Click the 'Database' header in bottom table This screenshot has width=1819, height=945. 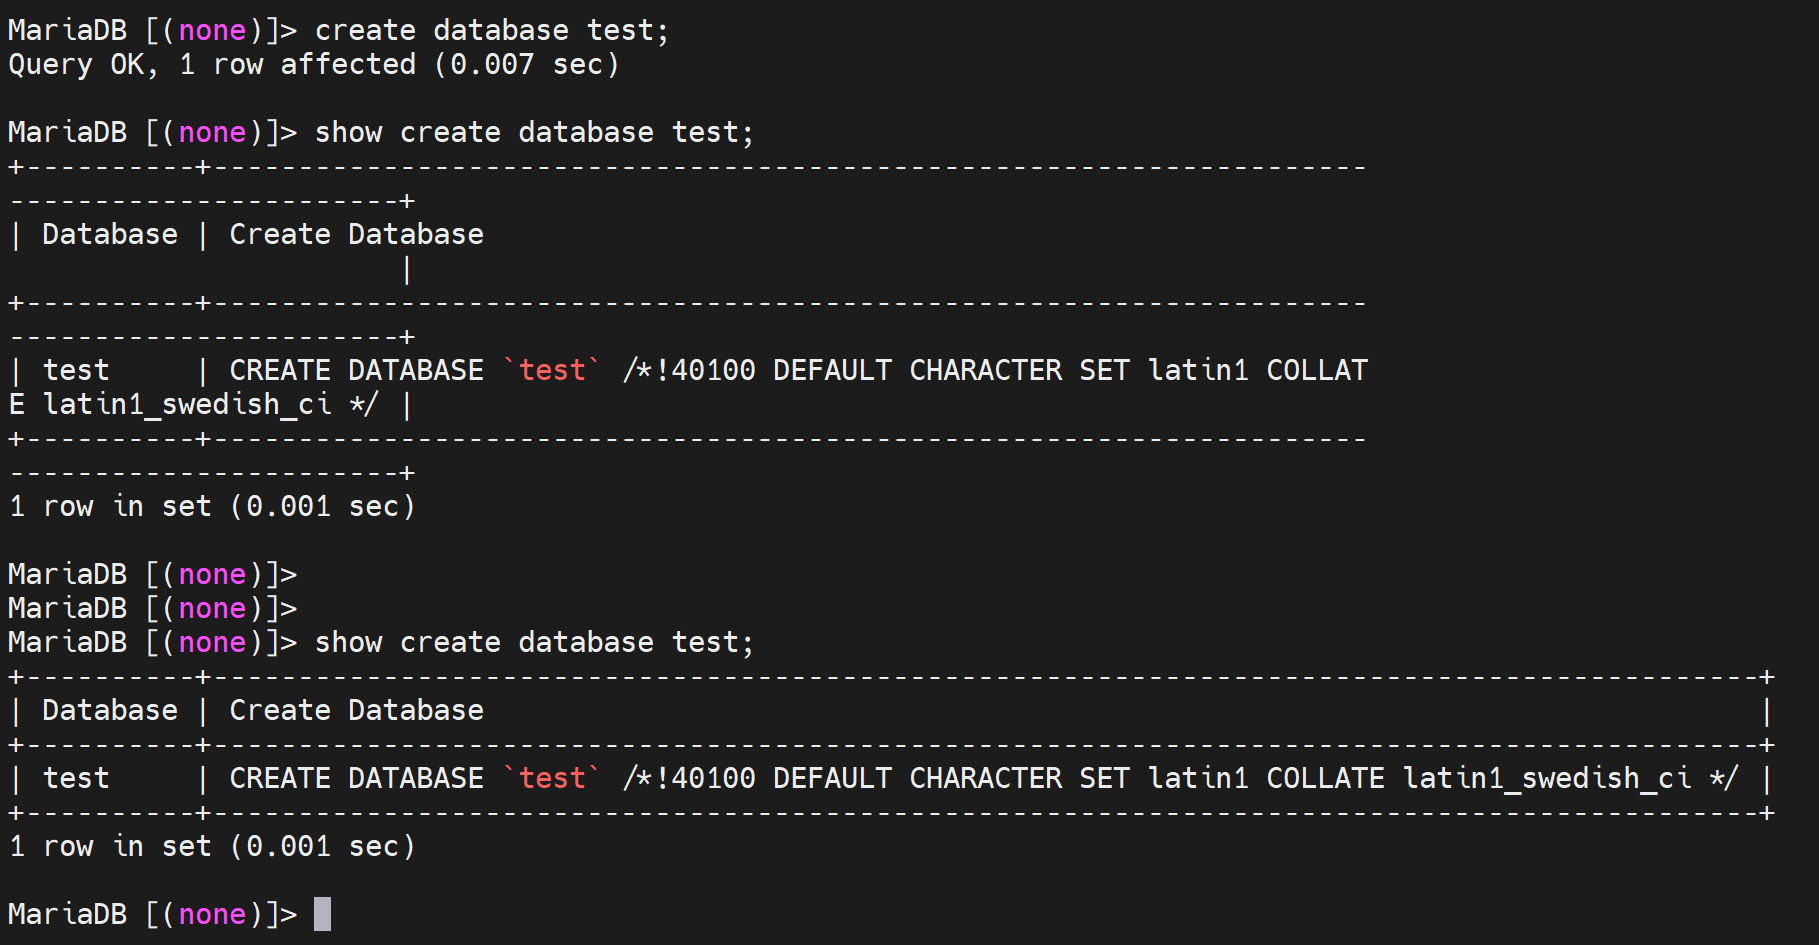(x=110, y=710)
